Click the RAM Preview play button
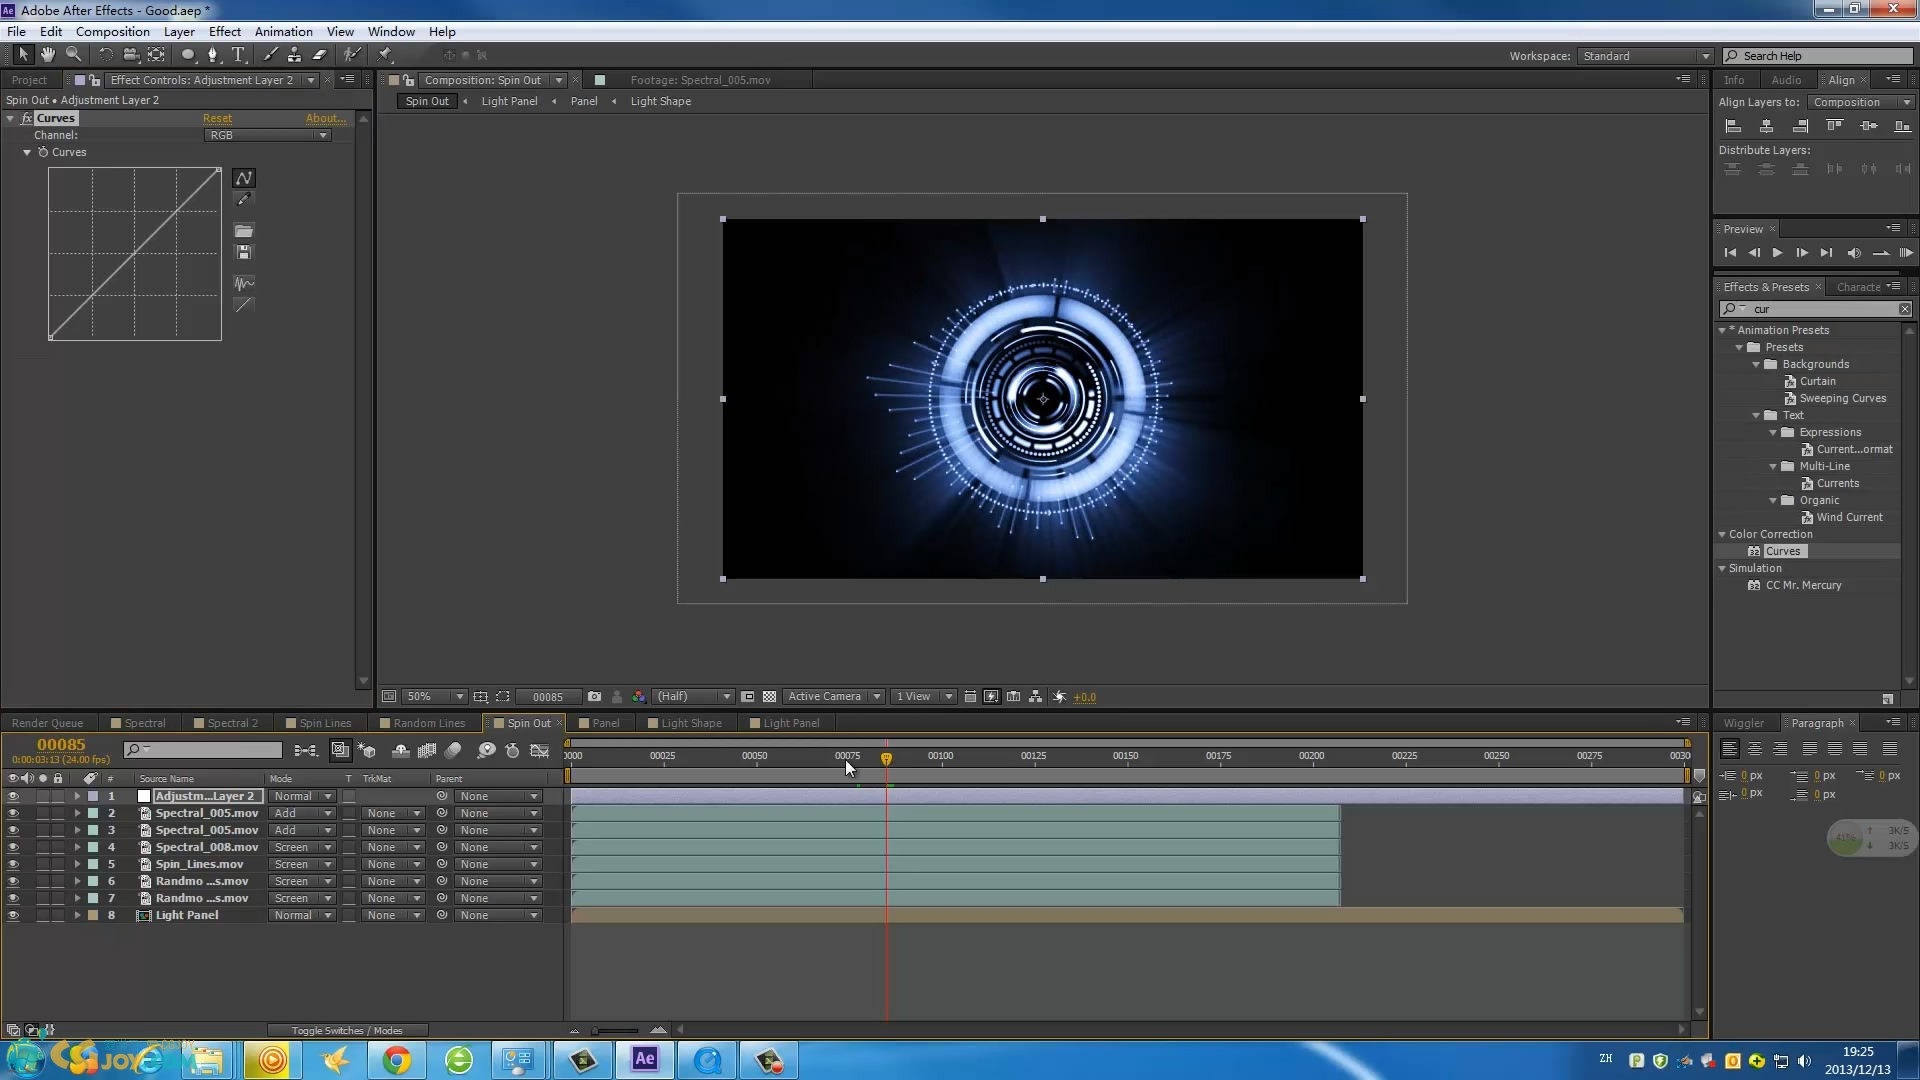Screen dimensions: 1920x1080 [1903, 252]
